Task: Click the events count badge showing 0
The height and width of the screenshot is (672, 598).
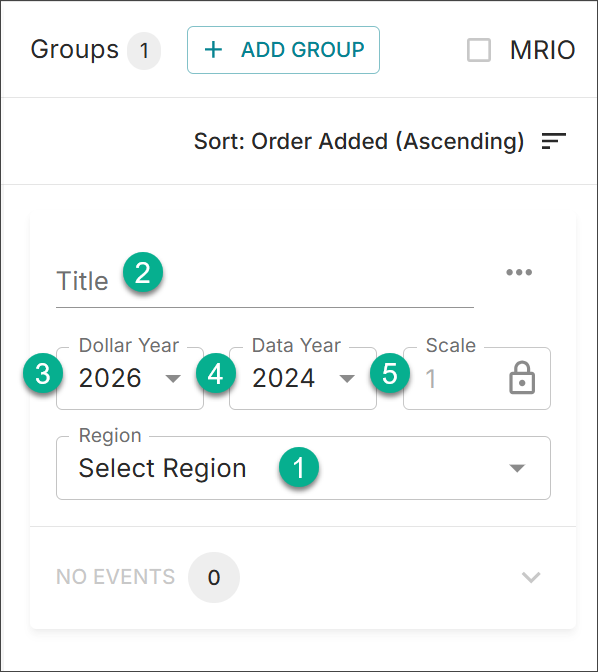Action: tap(214, 577)
